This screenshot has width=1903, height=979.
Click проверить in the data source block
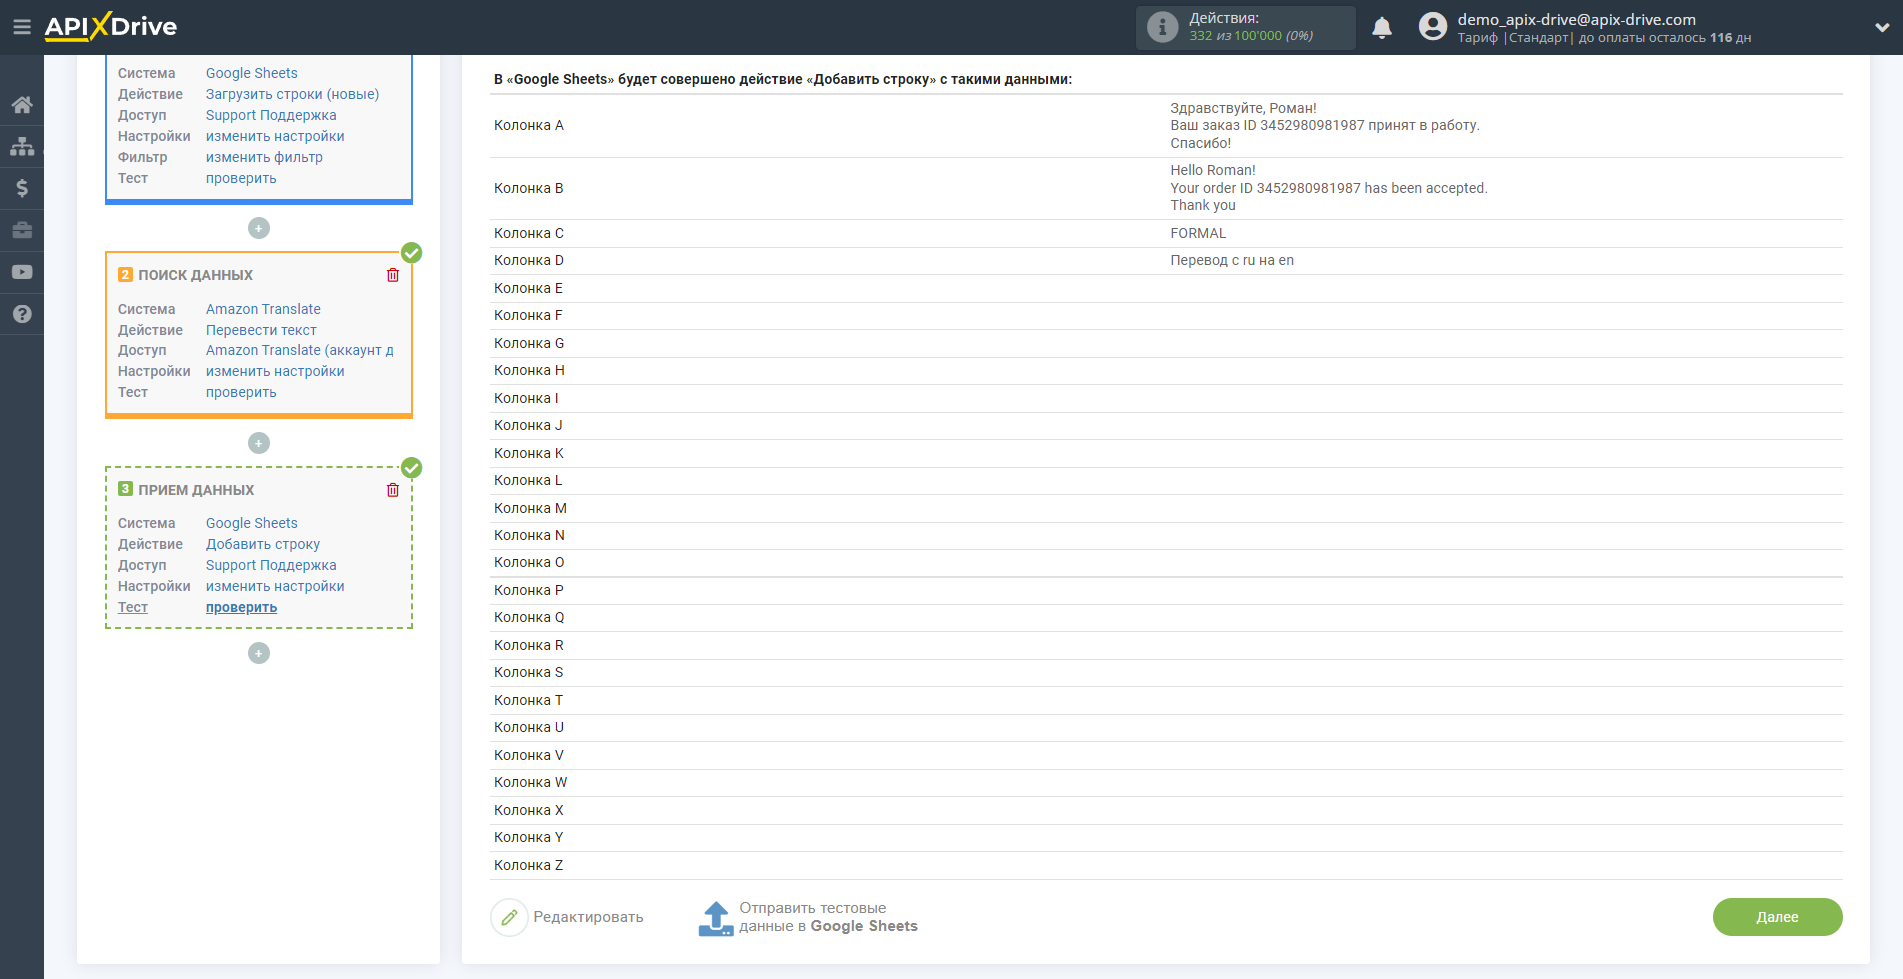point(241,178)
